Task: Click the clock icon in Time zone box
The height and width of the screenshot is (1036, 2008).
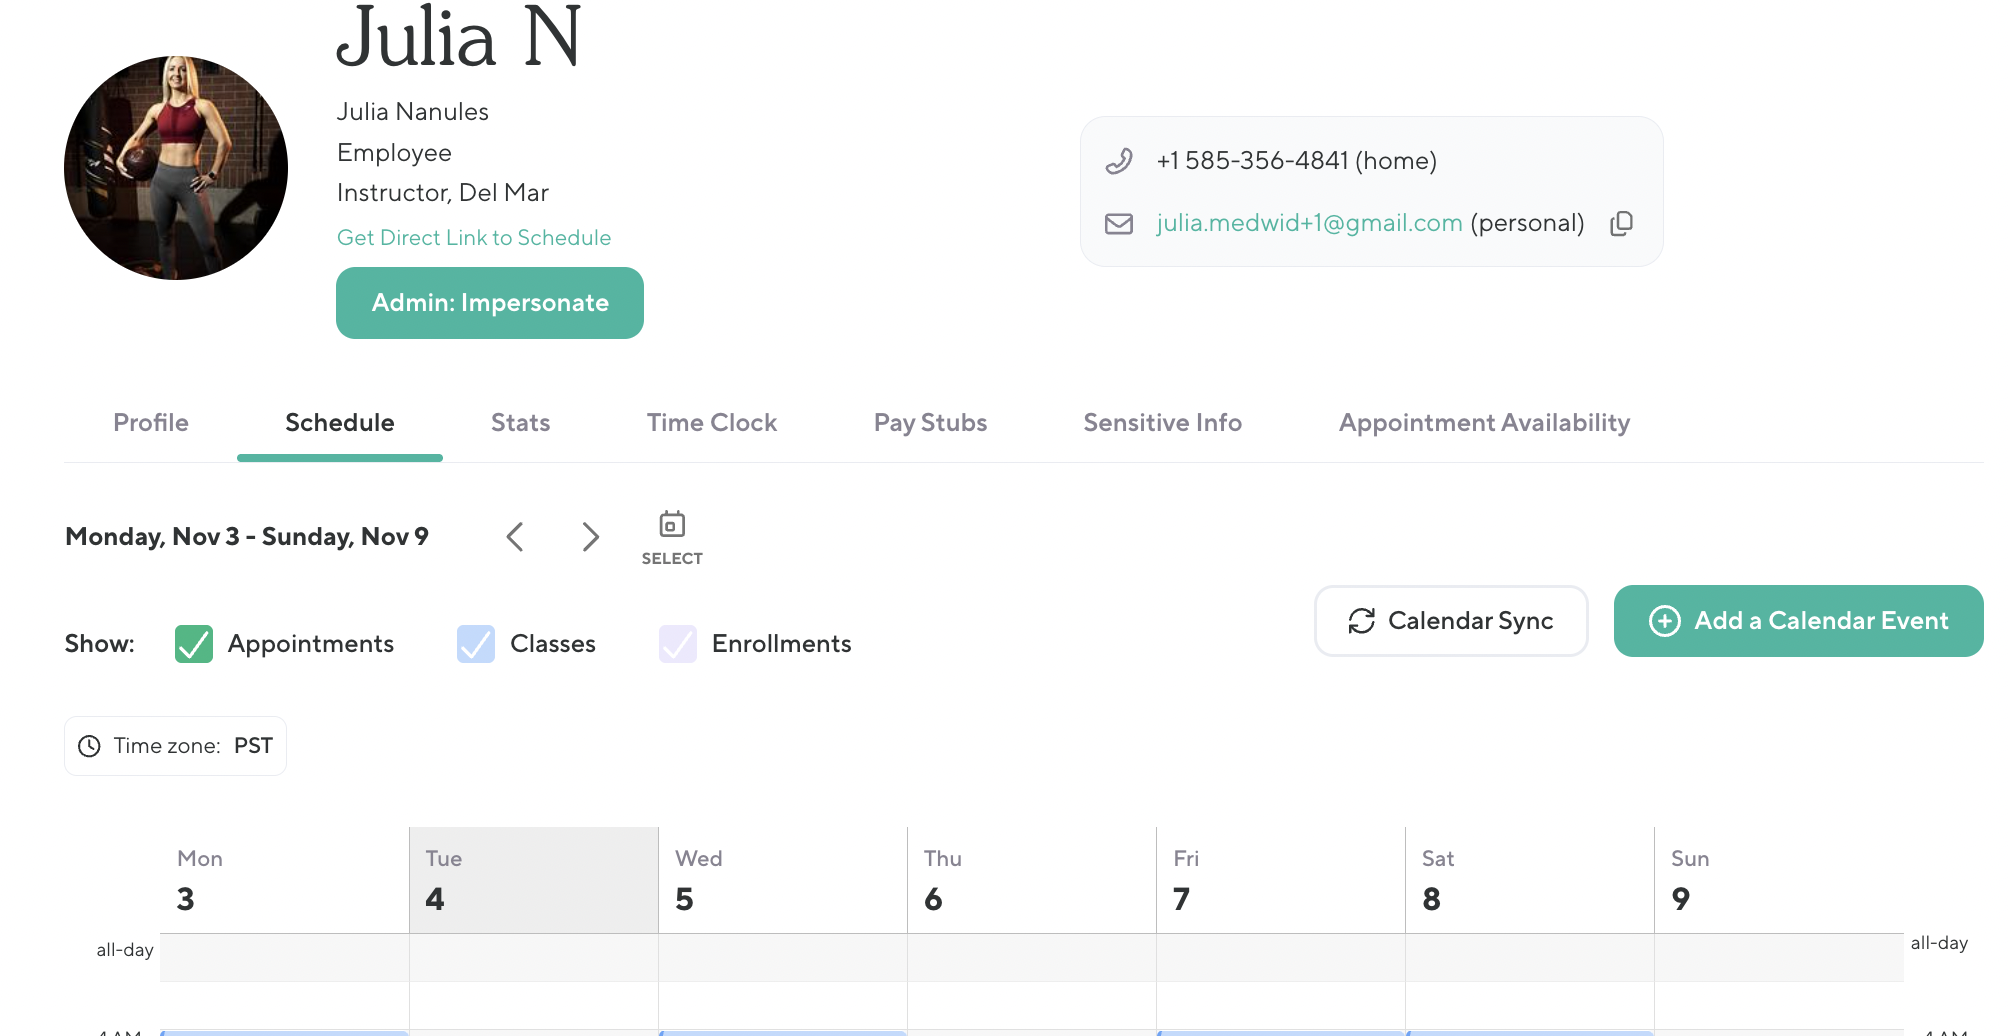Action: click(x=90, y=746)
